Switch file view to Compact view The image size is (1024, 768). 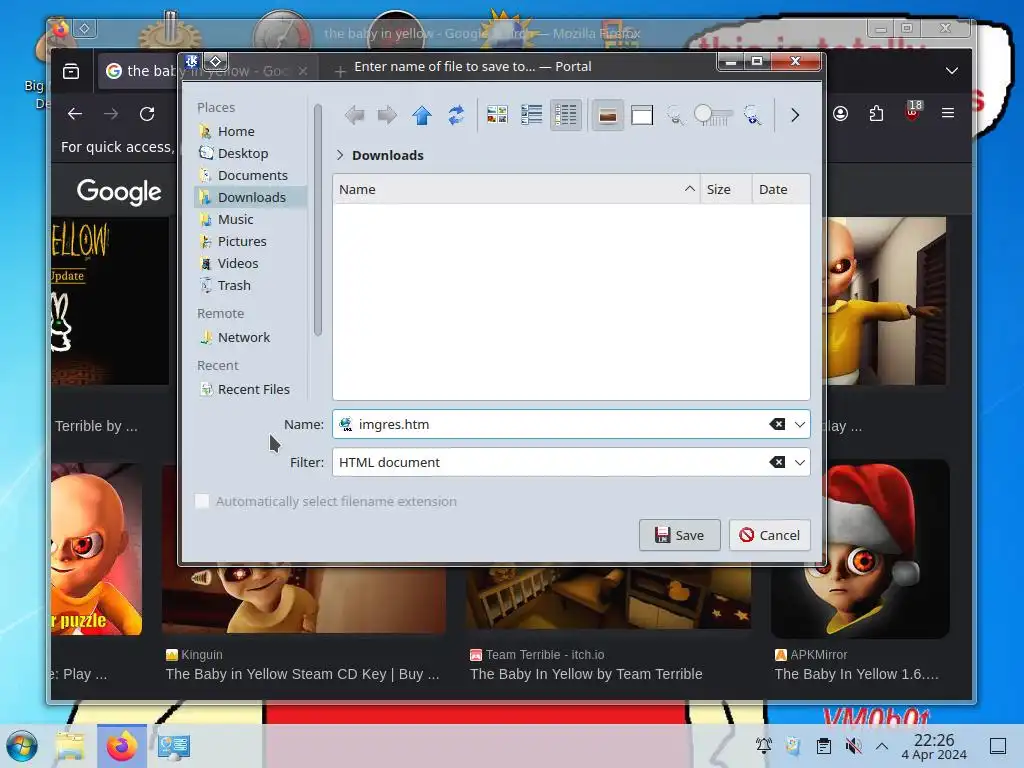coord(532,116)
